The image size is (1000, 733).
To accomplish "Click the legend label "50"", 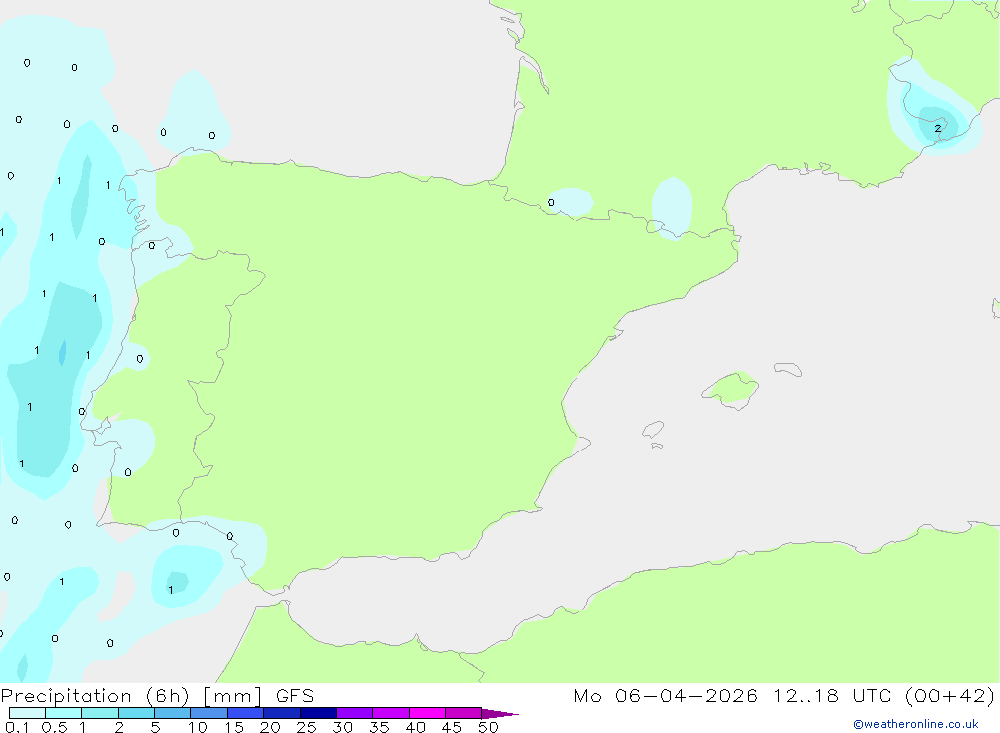I will 488,727.
